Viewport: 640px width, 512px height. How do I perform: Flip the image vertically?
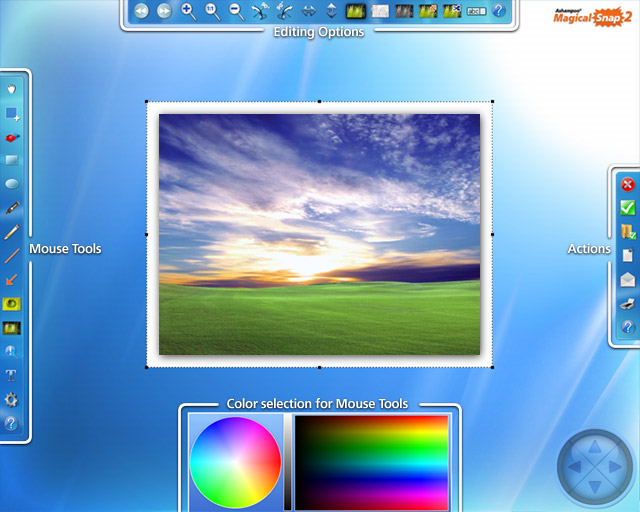point(332,11)
